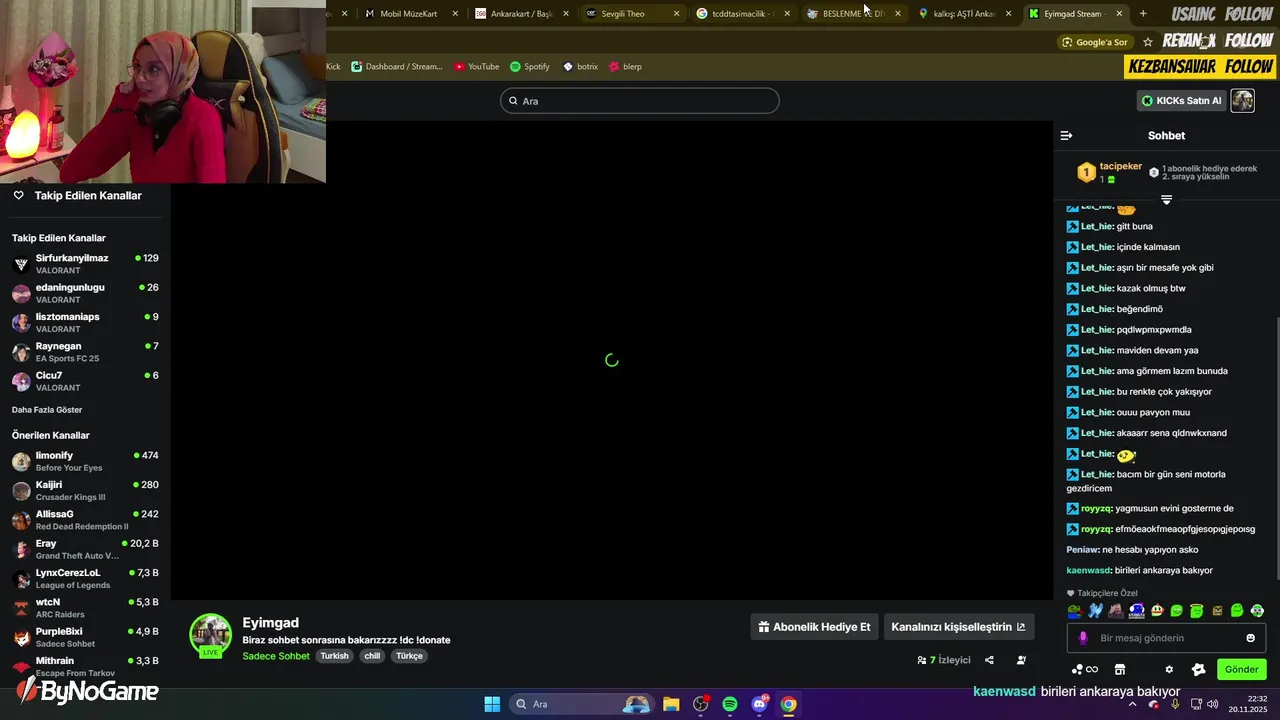Click the viewers icon next to 7 İzleyici
Screen dimensions: 1280x720
pyautogui.click(x=922, y=660)
